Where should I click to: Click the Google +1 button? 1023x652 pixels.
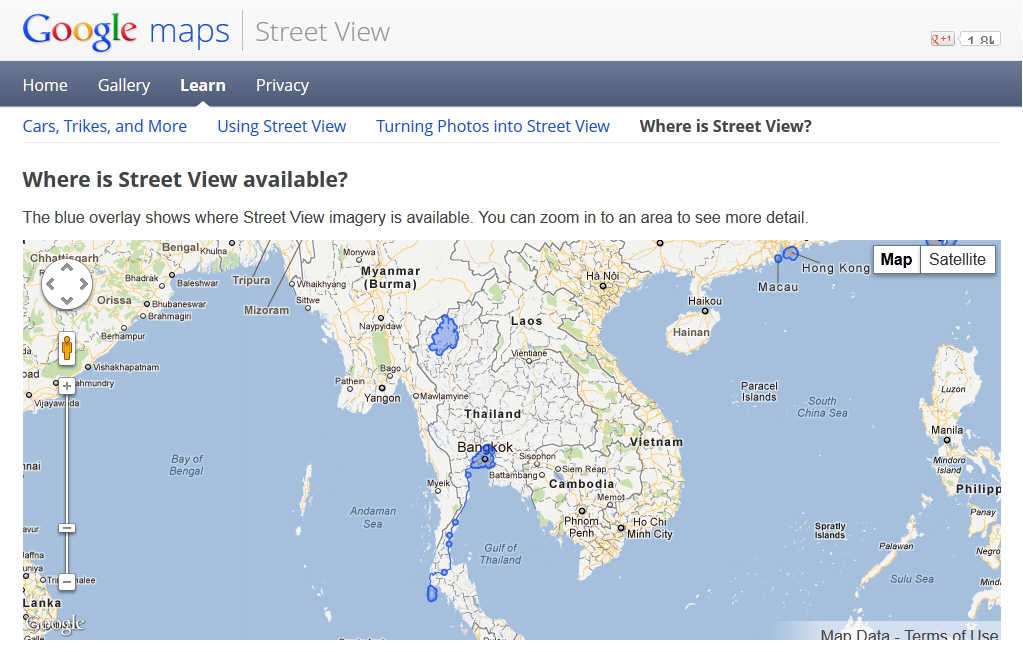(x=942, y=39)
